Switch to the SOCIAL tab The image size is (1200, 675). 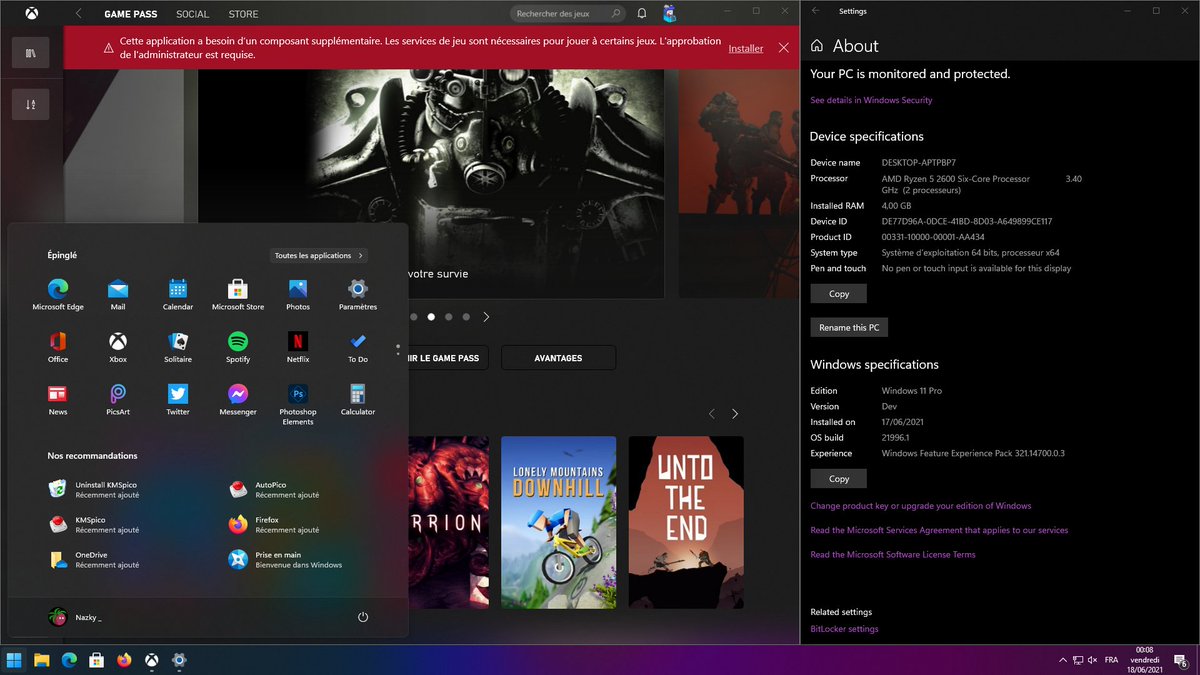[x=192, y=14]
